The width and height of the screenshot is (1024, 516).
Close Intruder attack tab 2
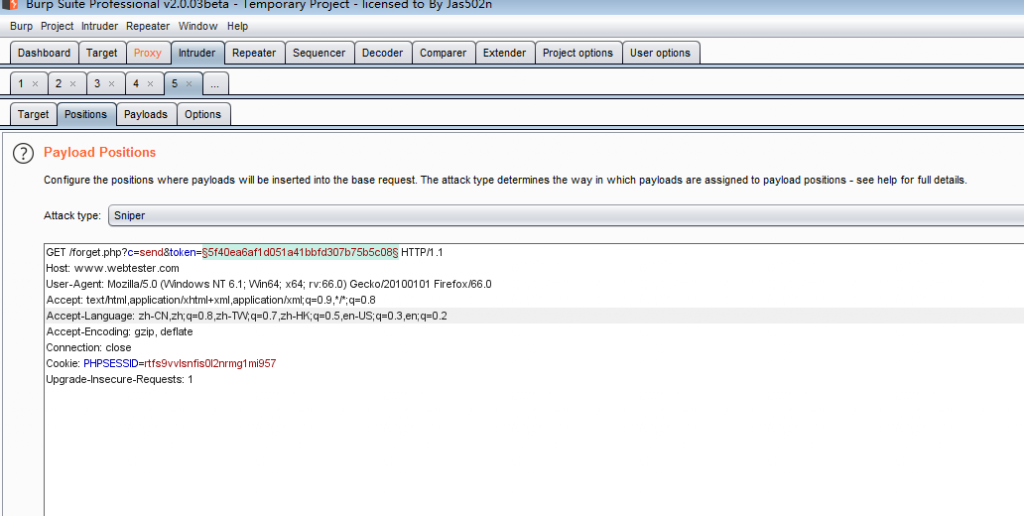click(72, 84)
